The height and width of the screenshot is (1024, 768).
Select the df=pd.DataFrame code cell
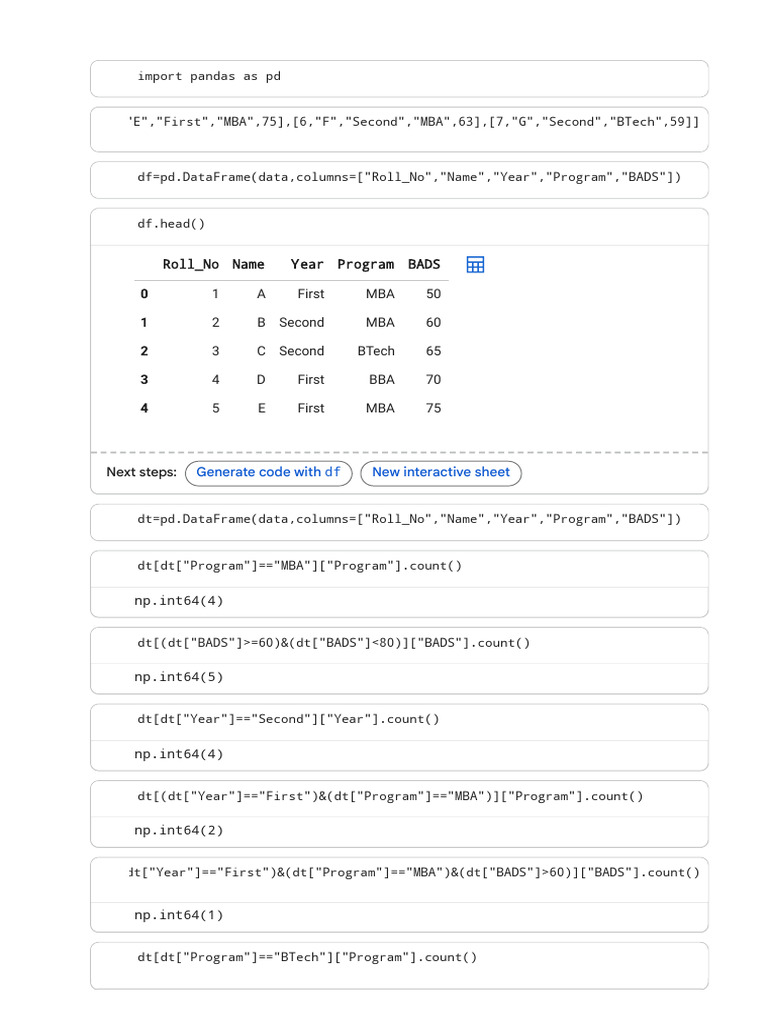tap(399, 180)
